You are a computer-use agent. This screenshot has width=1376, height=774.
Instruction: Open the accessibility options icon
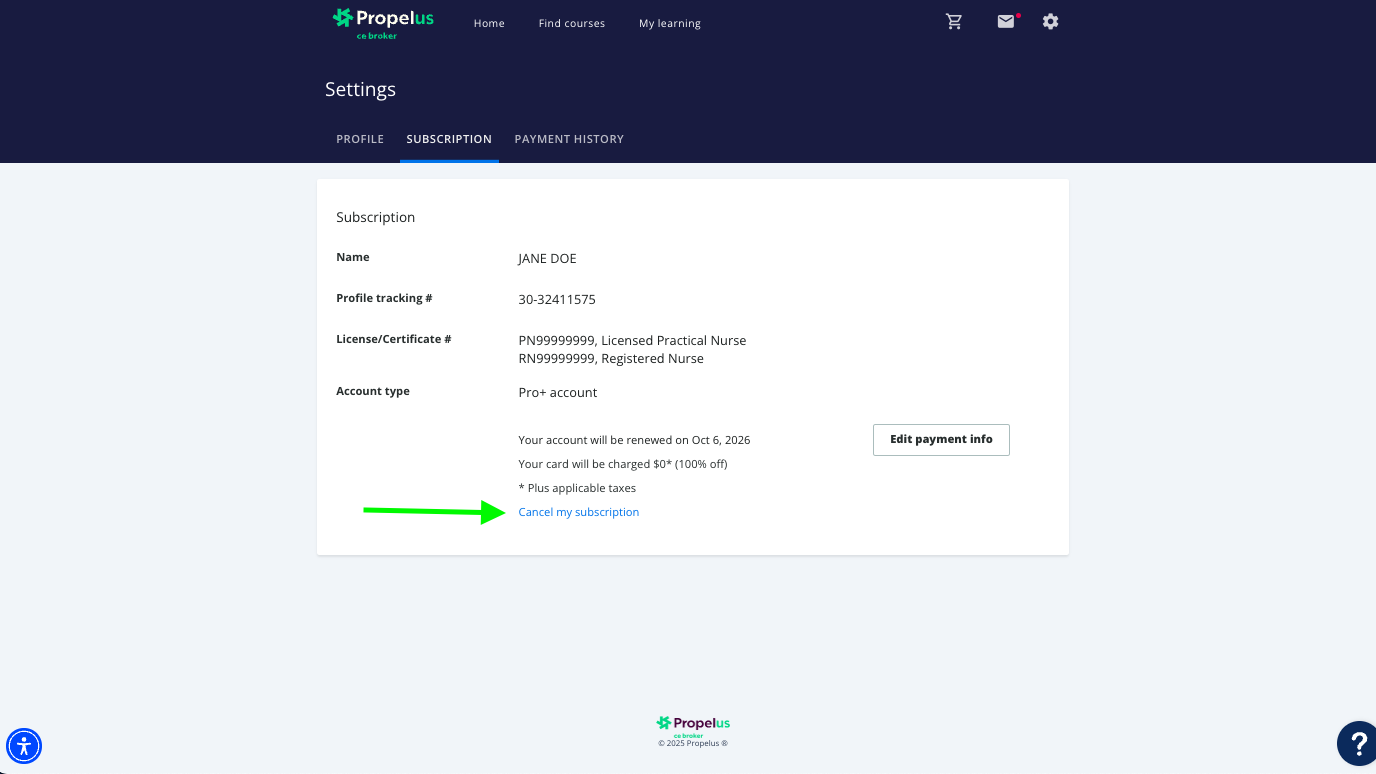[x=24, y=746]
